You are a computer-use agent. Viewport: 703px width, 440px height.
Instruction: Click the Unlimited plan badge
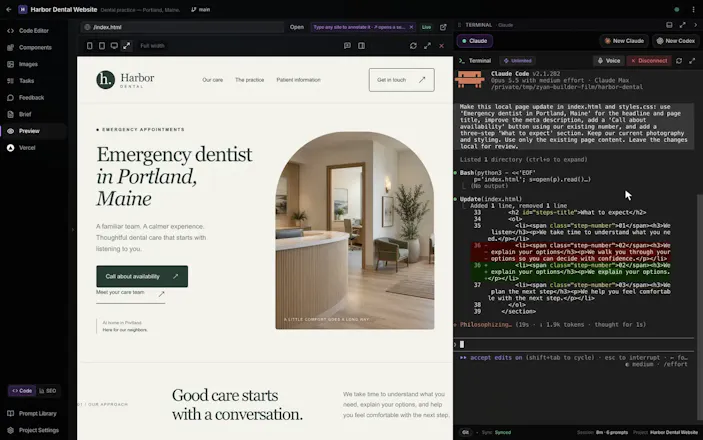518,61
